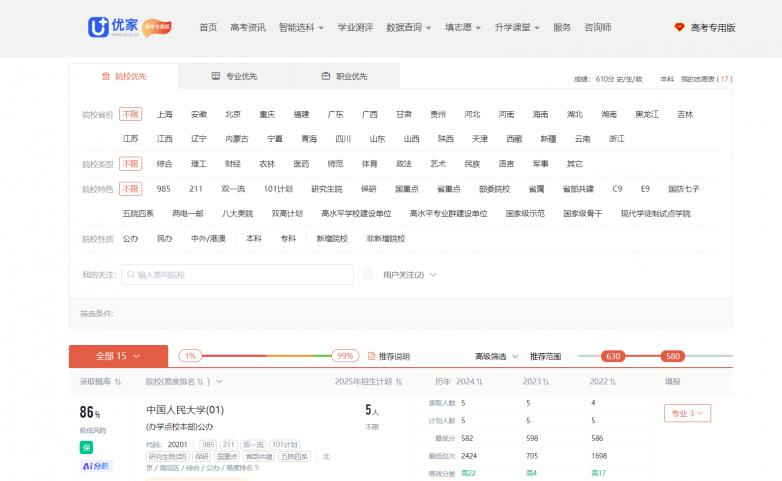Click the building icon on the 院校优先 tab
The image size is (782, 481).
click(x=106, y=76)
